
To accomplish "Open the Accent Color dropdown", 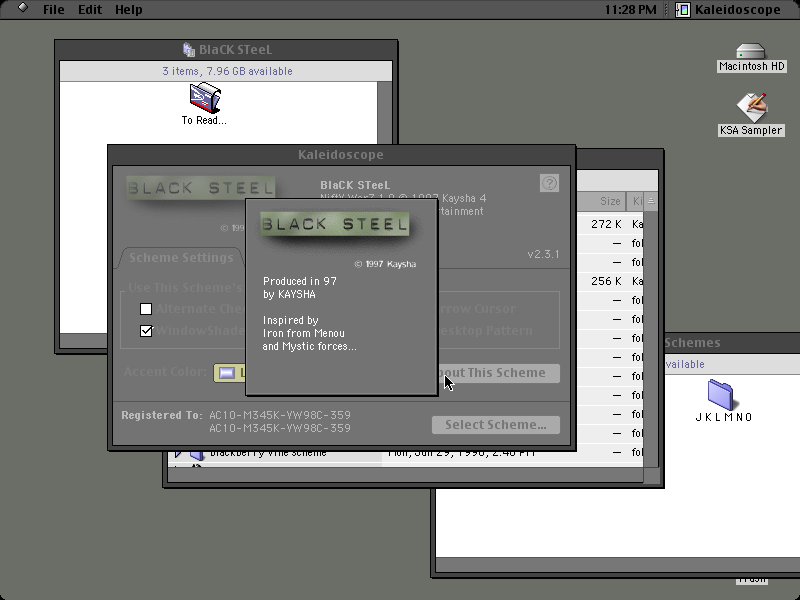I will 230,373.
